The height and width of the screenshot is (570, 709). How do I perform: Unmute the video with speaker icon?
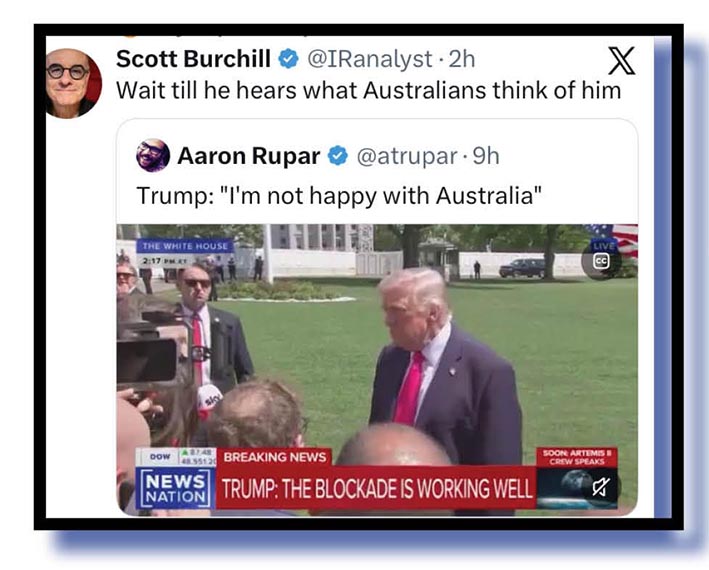tap(601, 487)
